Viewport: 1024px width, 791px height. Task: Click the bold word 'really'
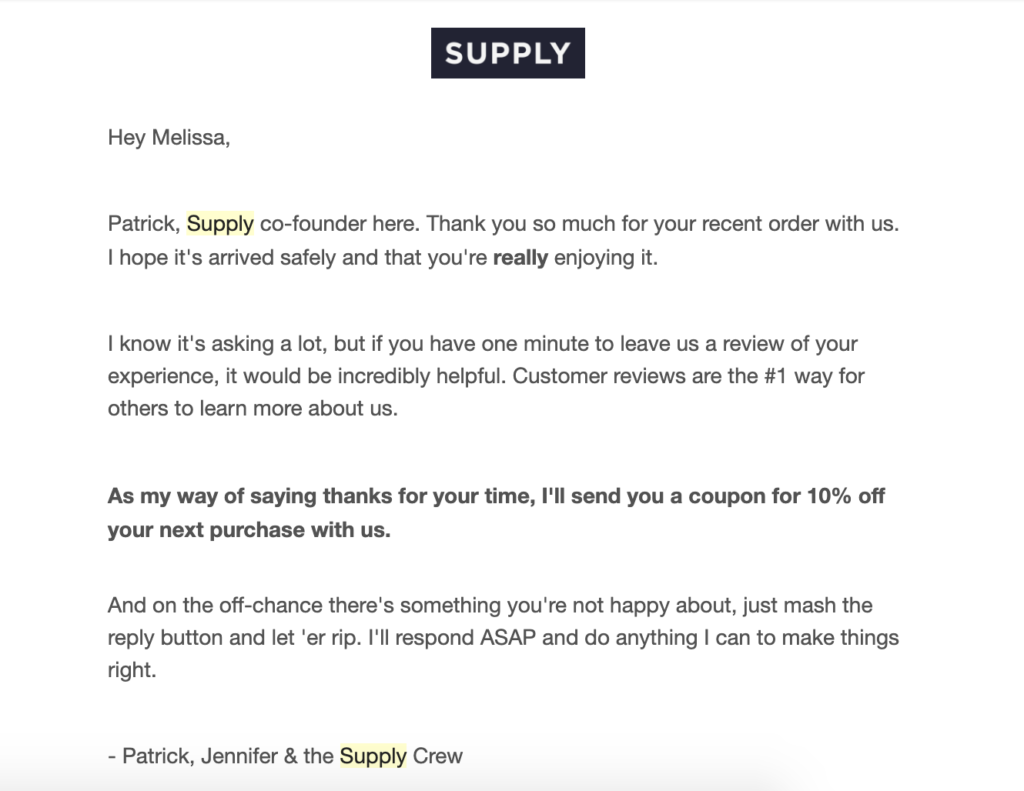click(x=520, y=257)
